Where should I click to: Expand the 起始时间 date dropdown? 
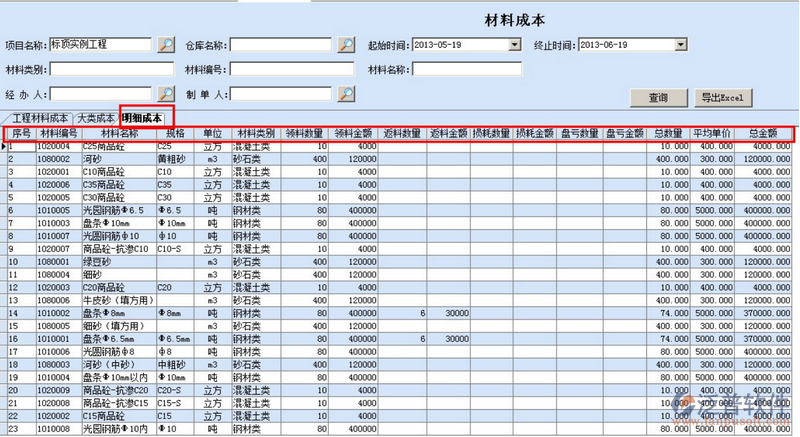[x=515, y=45]
